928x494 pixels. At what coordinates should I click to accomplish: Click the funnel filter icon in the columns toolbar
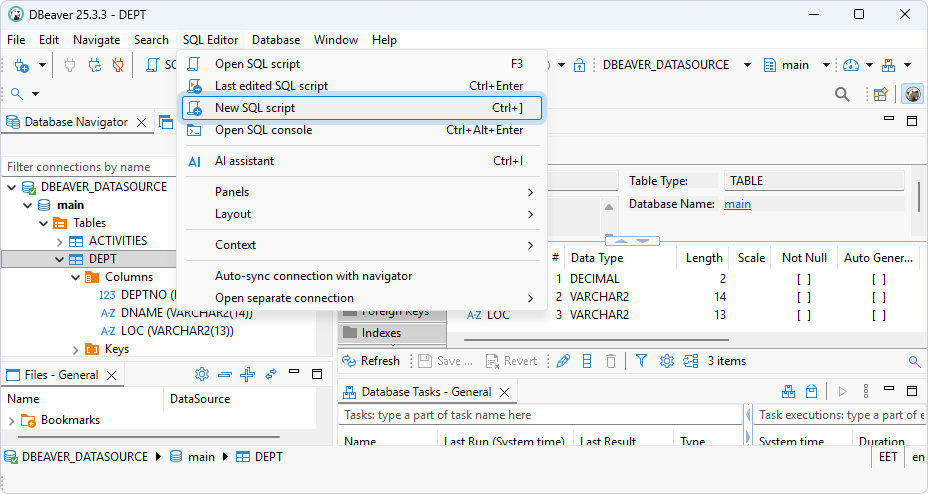coord(642,361)
